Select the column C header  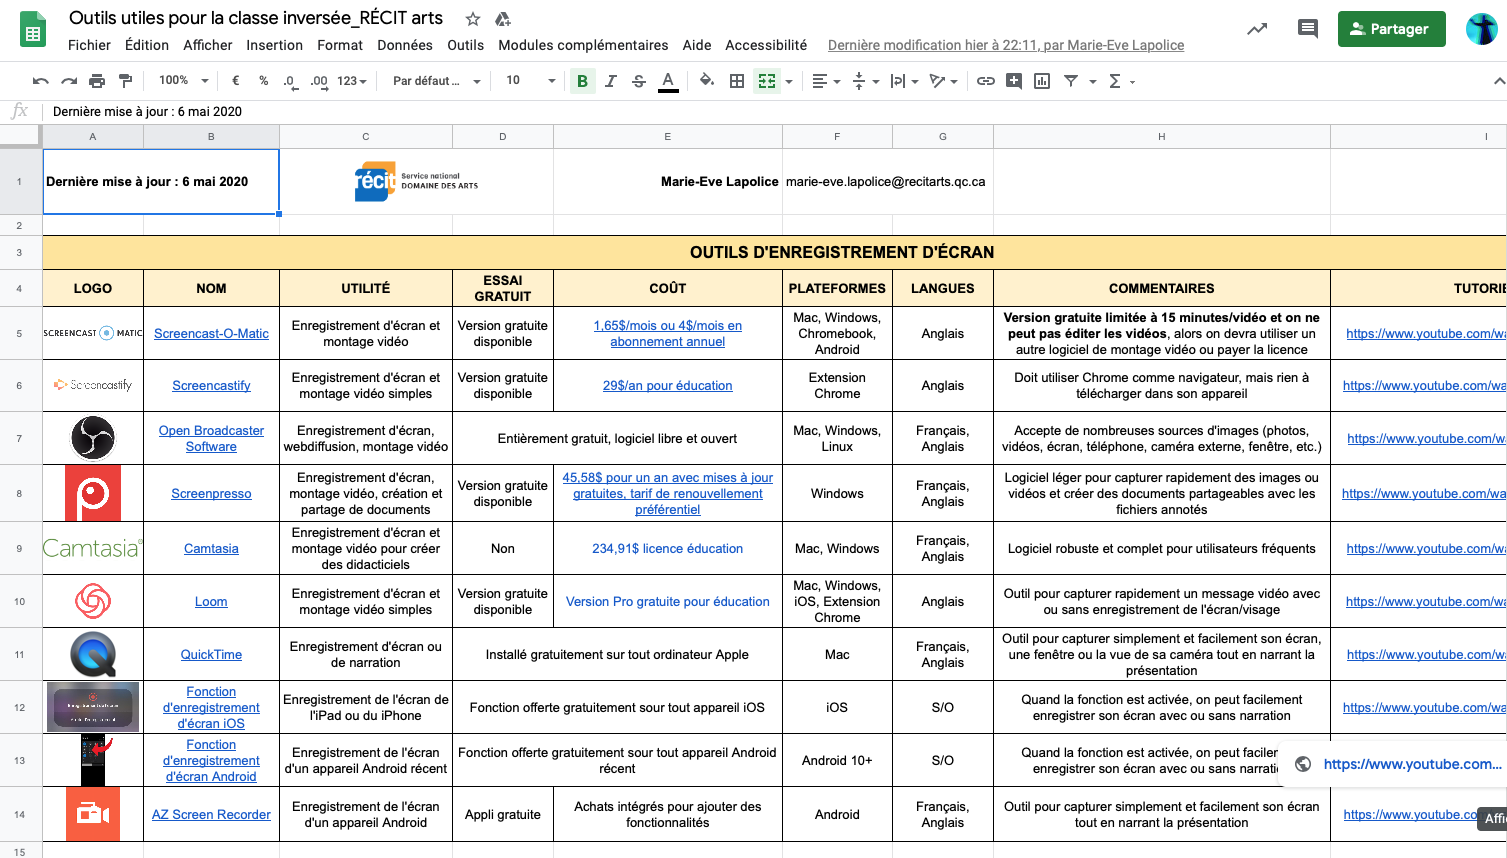click(x=366, y=137)
